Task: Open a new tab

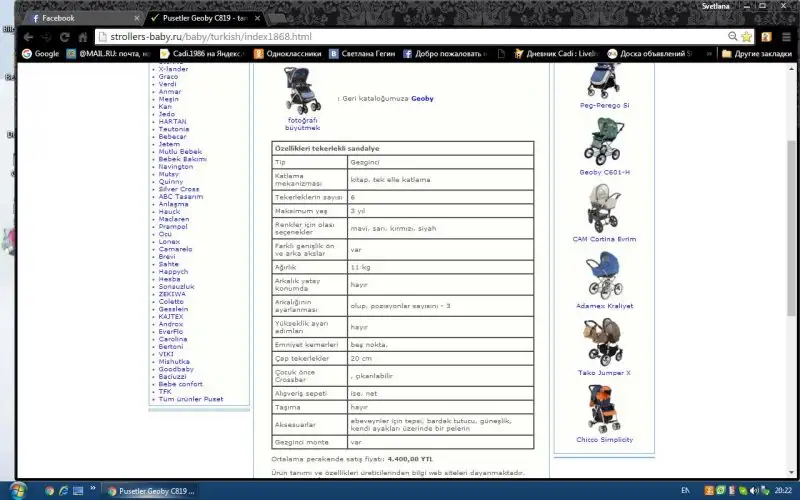Action: 277,19
